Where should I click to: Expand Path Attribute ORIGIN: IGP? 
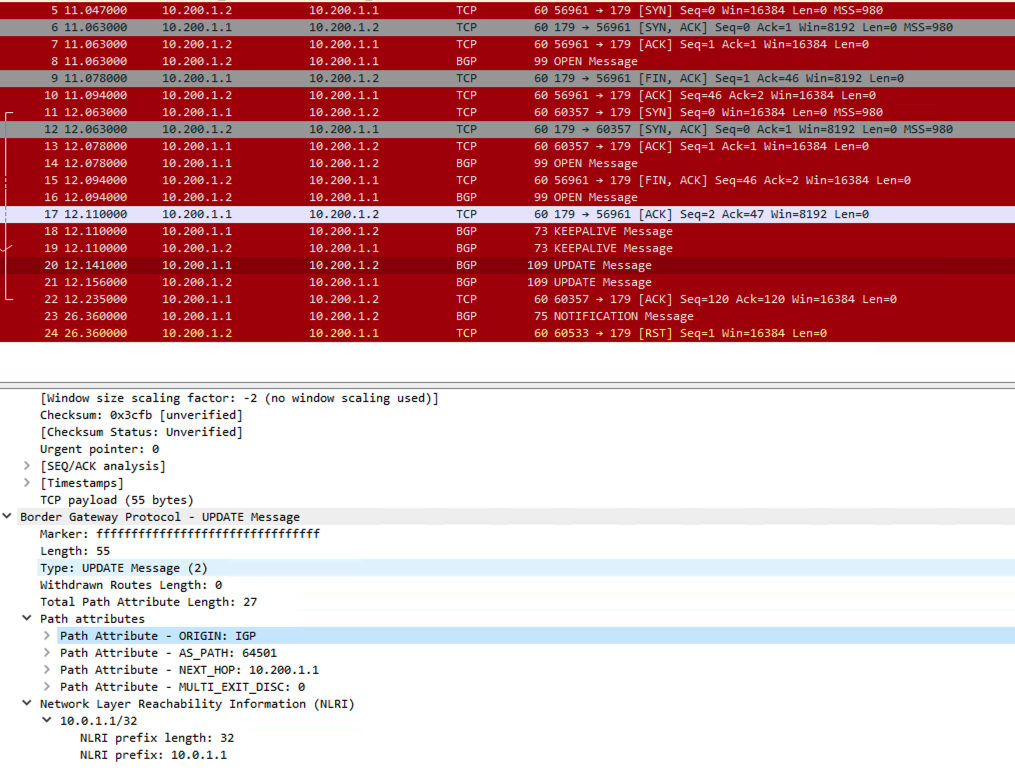tap(47, 635)
